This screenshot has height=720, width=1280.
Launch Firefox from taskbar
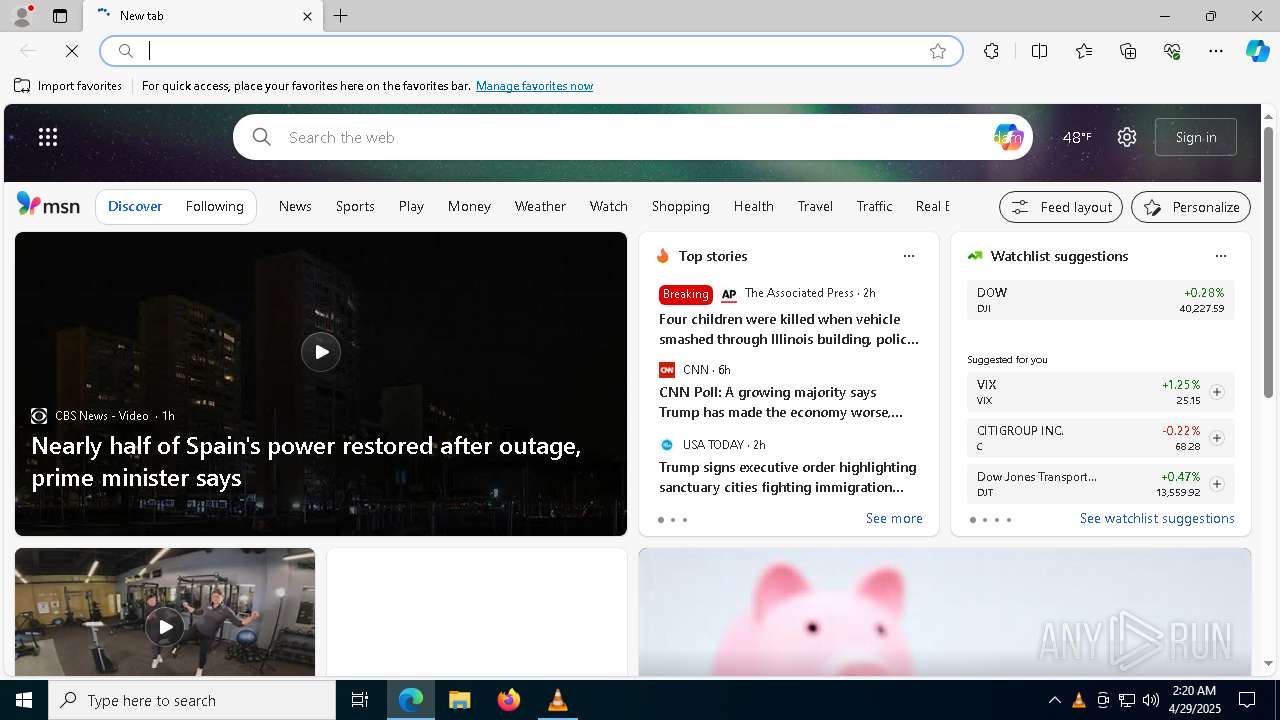point(509,700)
